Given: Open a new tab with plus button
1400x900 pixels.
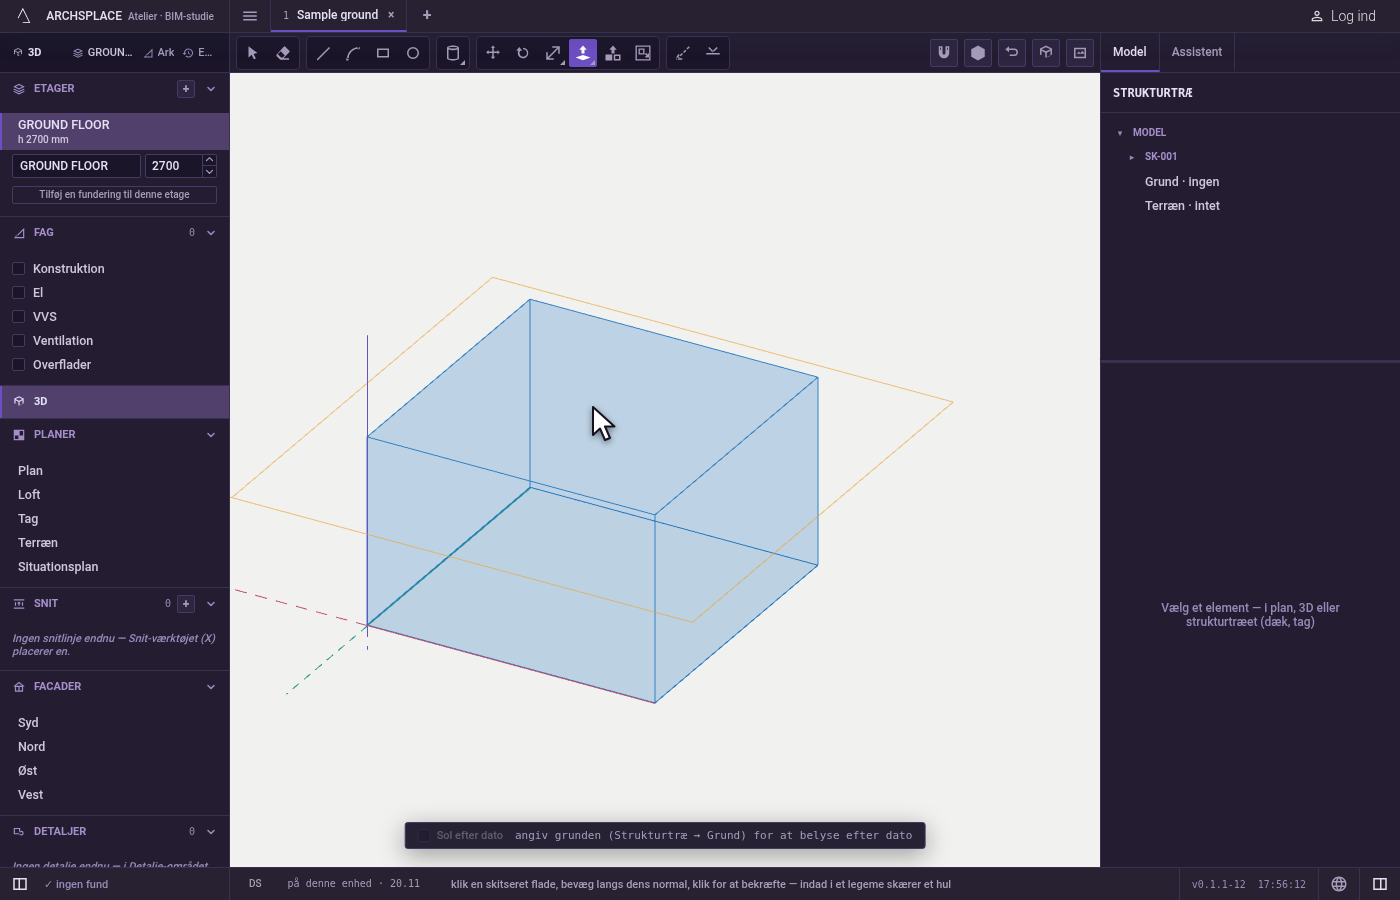Looking at the screenshot, I should tap(427, 15).
